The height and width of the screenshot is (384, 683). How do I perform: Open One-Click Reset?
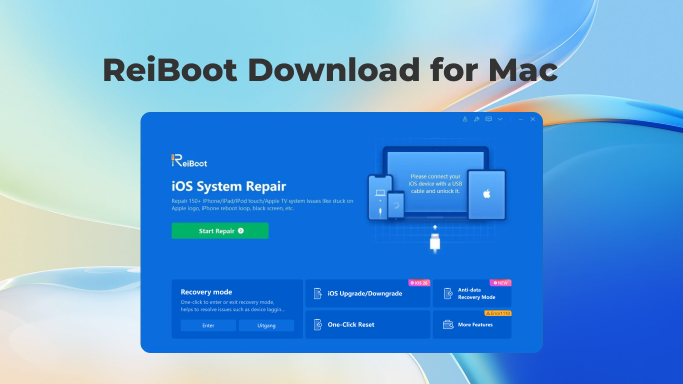(x=368, y=324)
